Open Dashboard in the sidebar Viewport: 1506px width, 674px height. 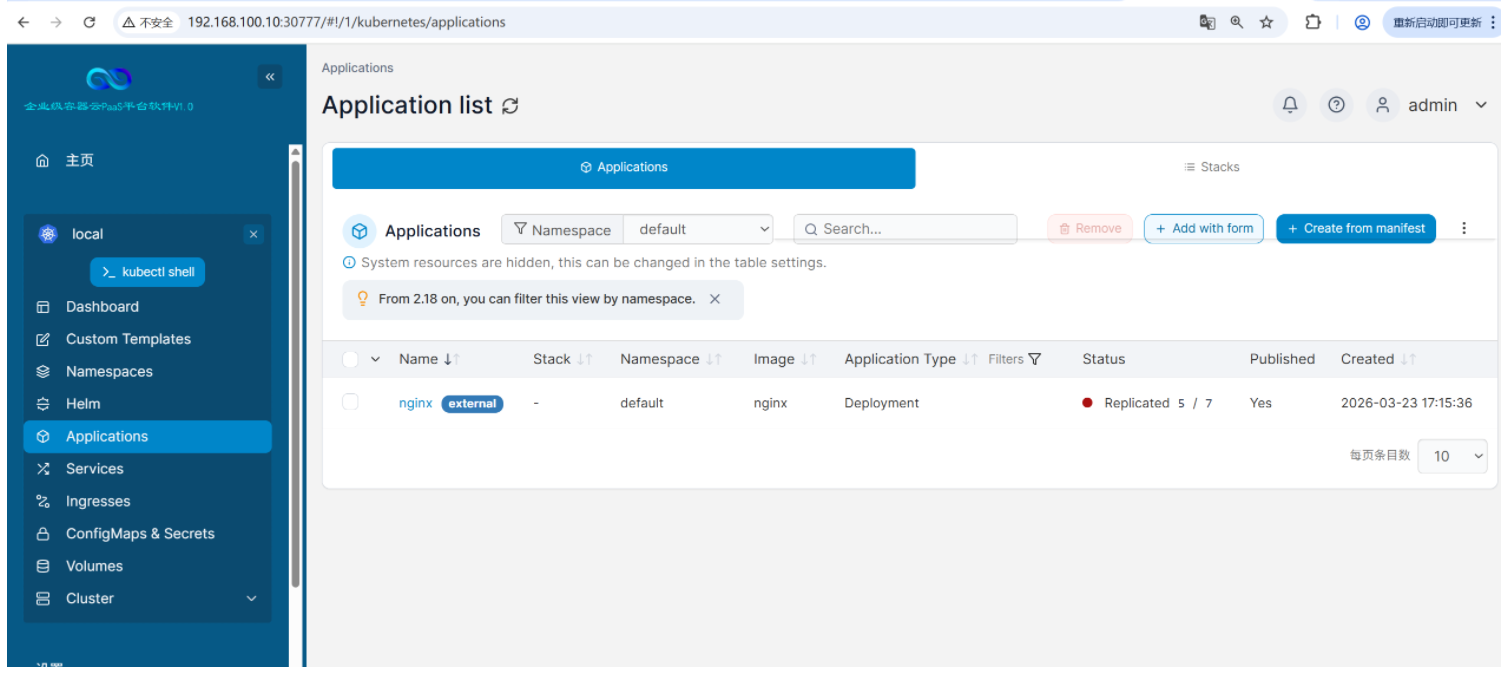[147, 307]
